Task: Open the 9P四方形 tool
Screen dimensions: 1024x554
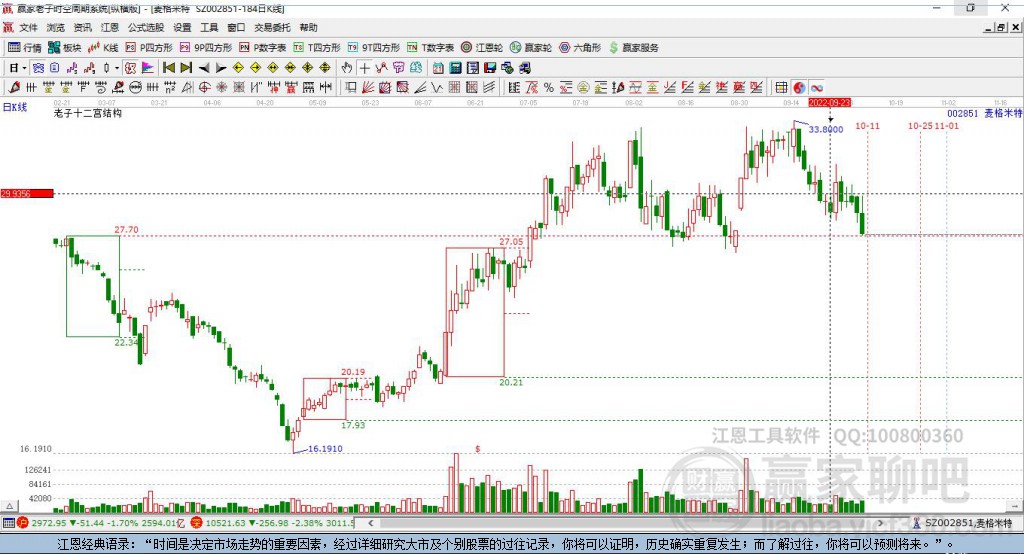Action: pyautogui.click(x=206, y=48)
